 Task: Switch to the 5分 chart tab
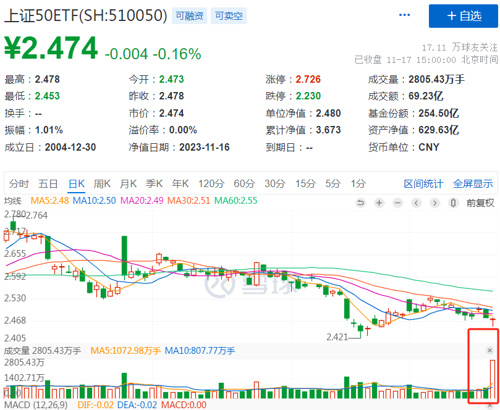[333, 183]
